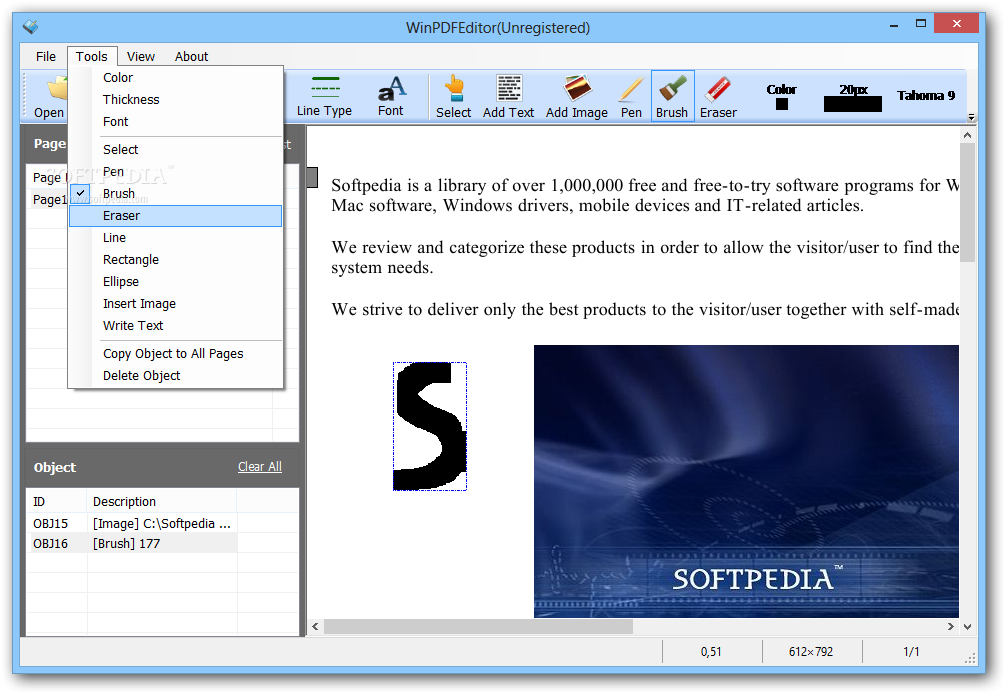The width and height of the screenshot is (1006, 694).
Task: Click the Softpedia image in document
Action: click(746, 481)
